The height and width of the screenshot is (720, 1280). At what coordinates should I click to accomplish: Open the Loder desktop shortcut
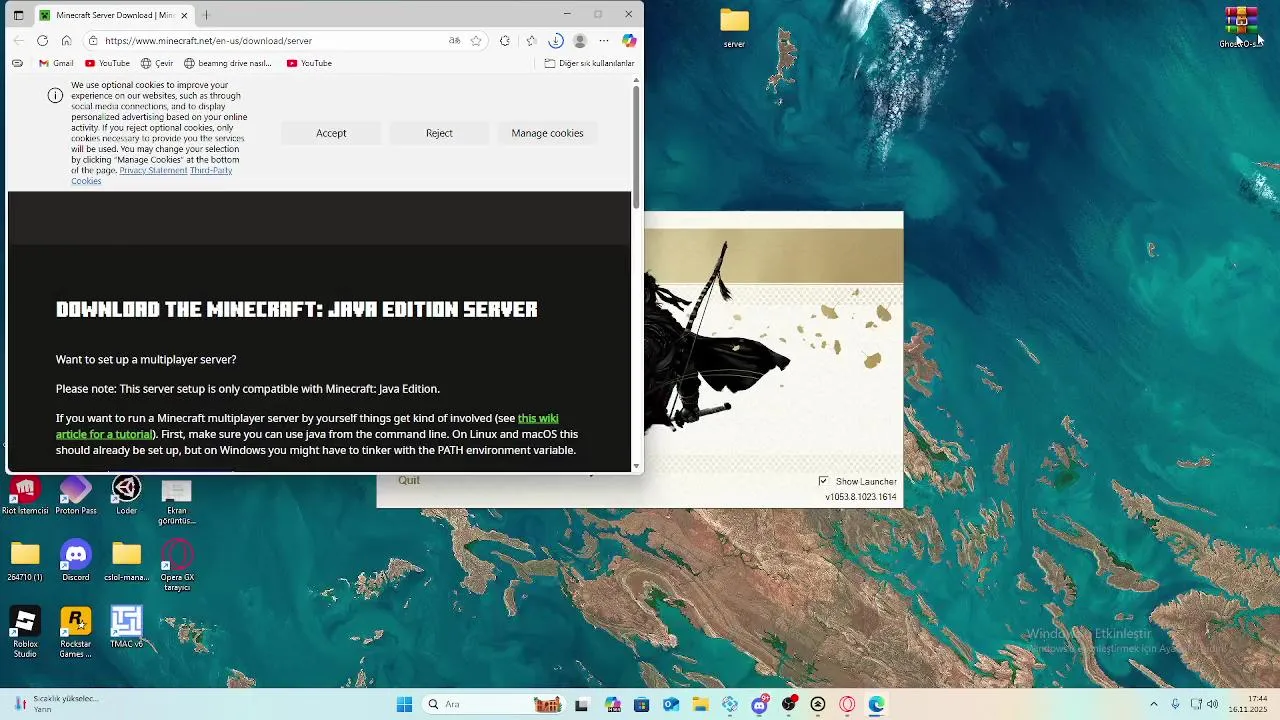(126, 496)
